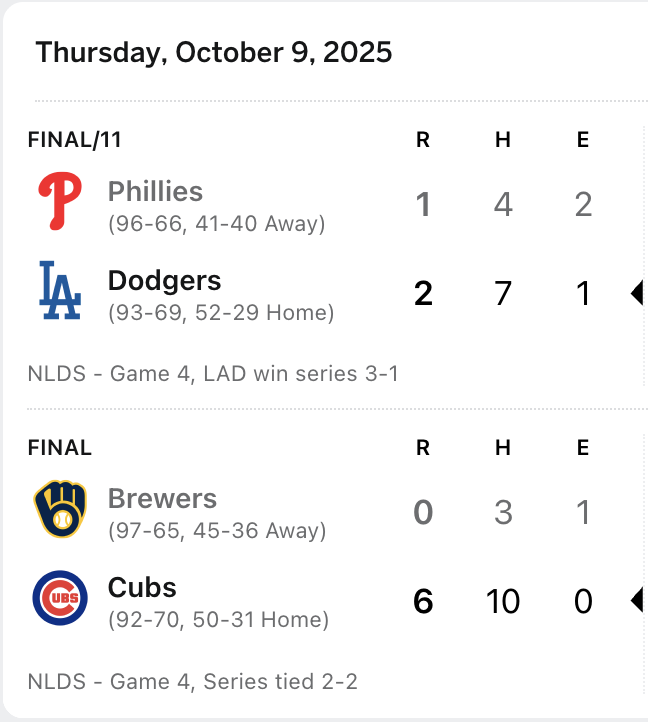This screenshot has height=722, width=648.
Task: Click the FINAL/11 game status
Action: click(x=75, y=140)
